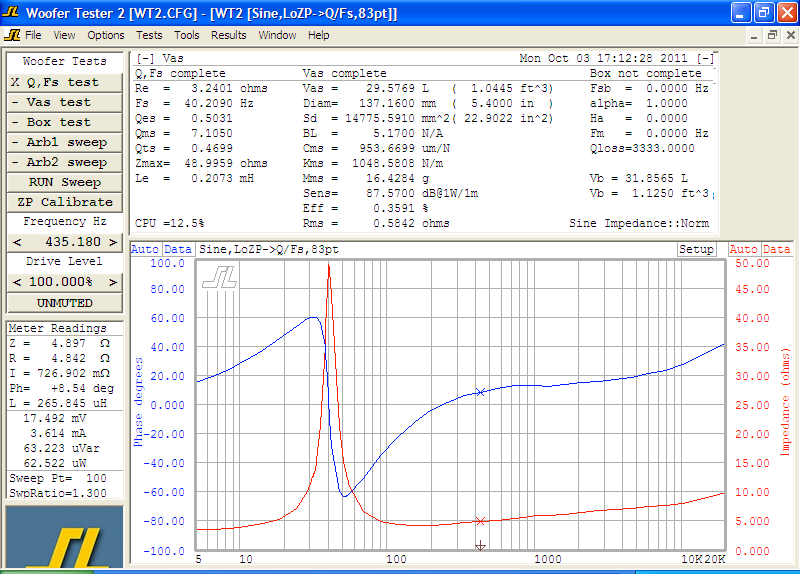This screenshot has height=574, width=800.
Task: Click the 435.180 frequency value
Action: pos(72,242)
